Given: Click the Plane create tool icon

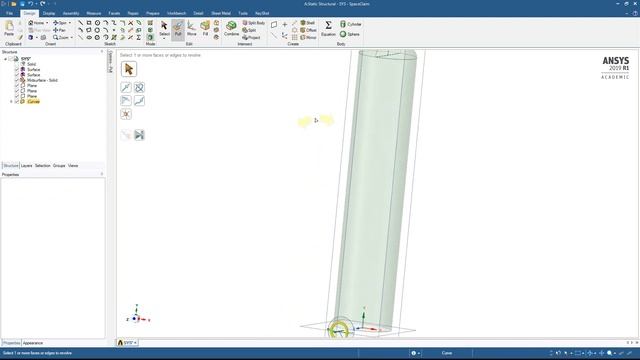Looking at the screenshot, I should point(274,25).
